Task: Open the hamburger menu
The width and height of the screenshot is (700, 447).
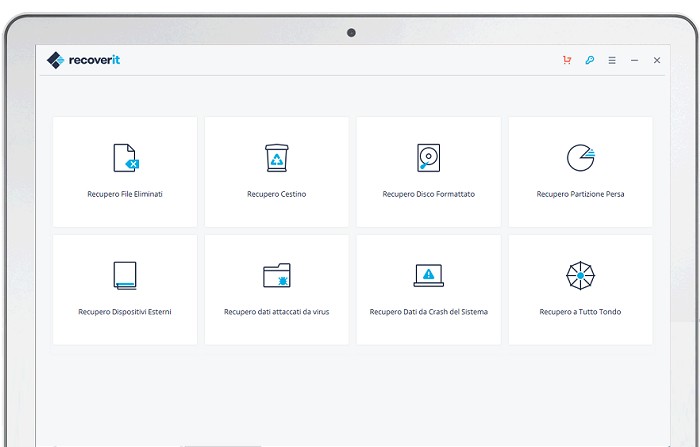Action: coord(612,60)
